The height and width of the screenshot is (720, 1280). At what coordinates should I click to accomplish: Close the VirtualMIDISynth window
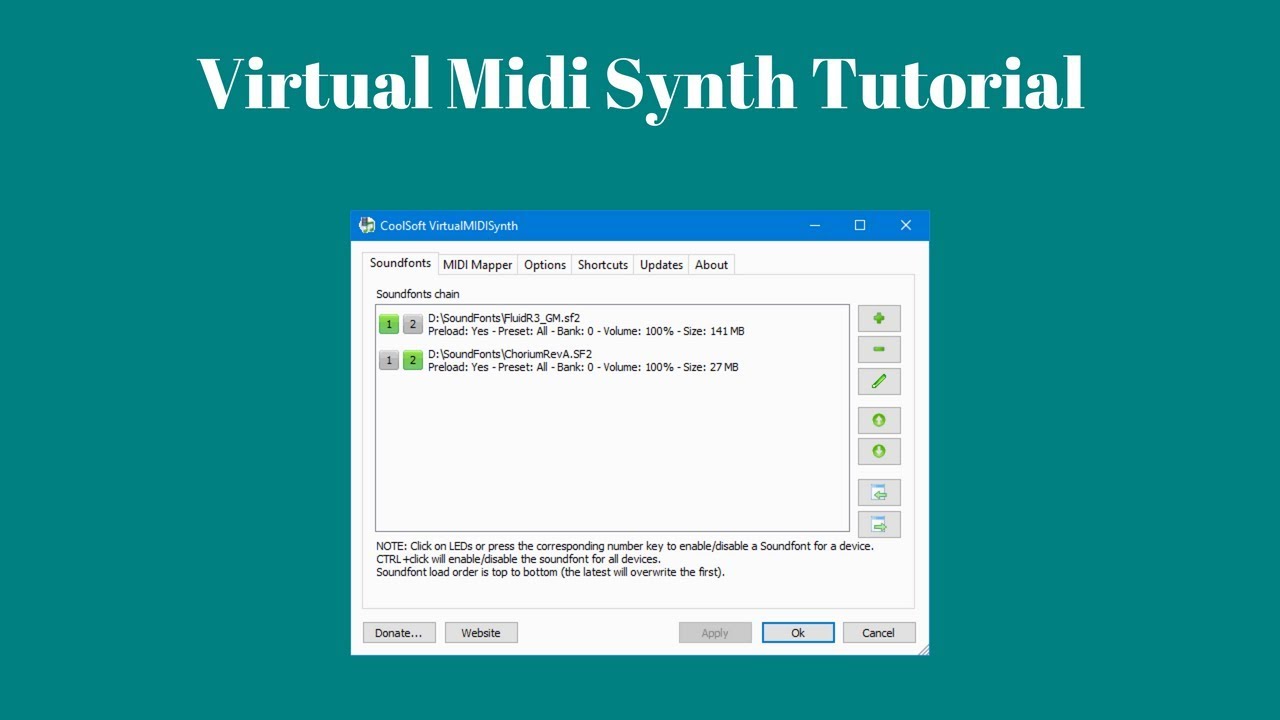click(906, 226)
